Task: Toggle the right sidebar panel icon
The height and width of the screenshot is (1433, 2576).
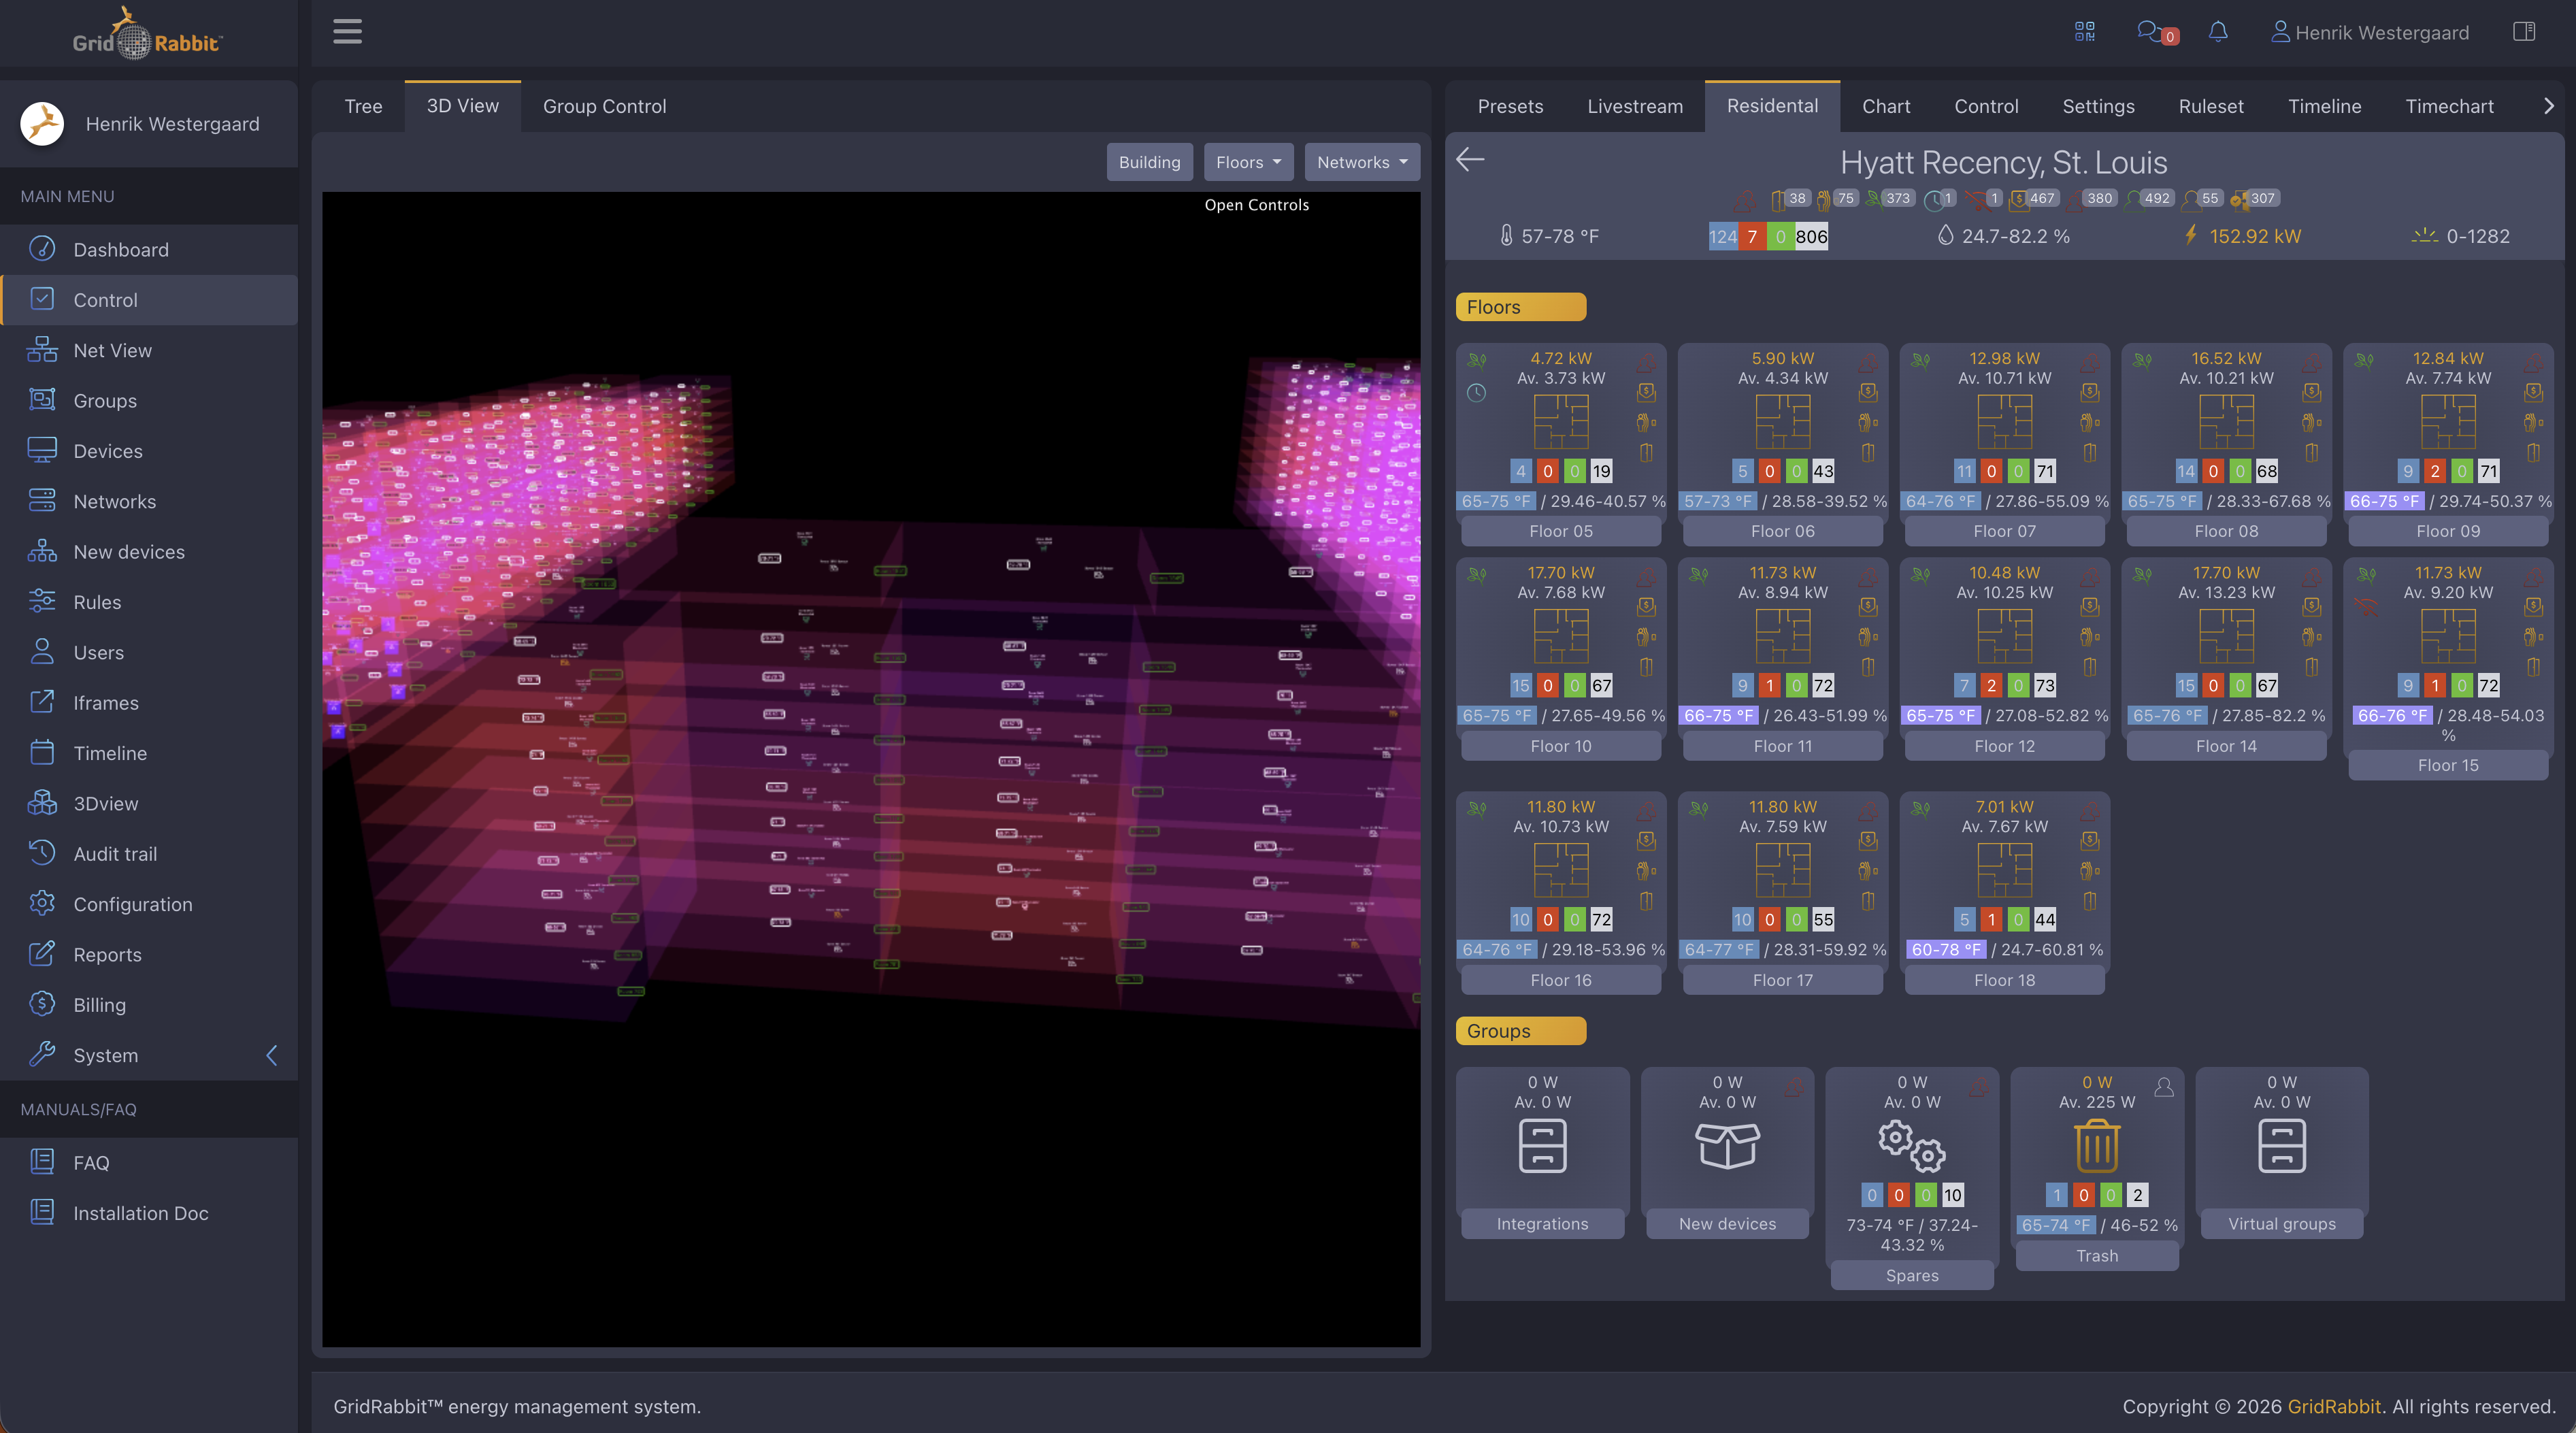Action: [2524, 32]
